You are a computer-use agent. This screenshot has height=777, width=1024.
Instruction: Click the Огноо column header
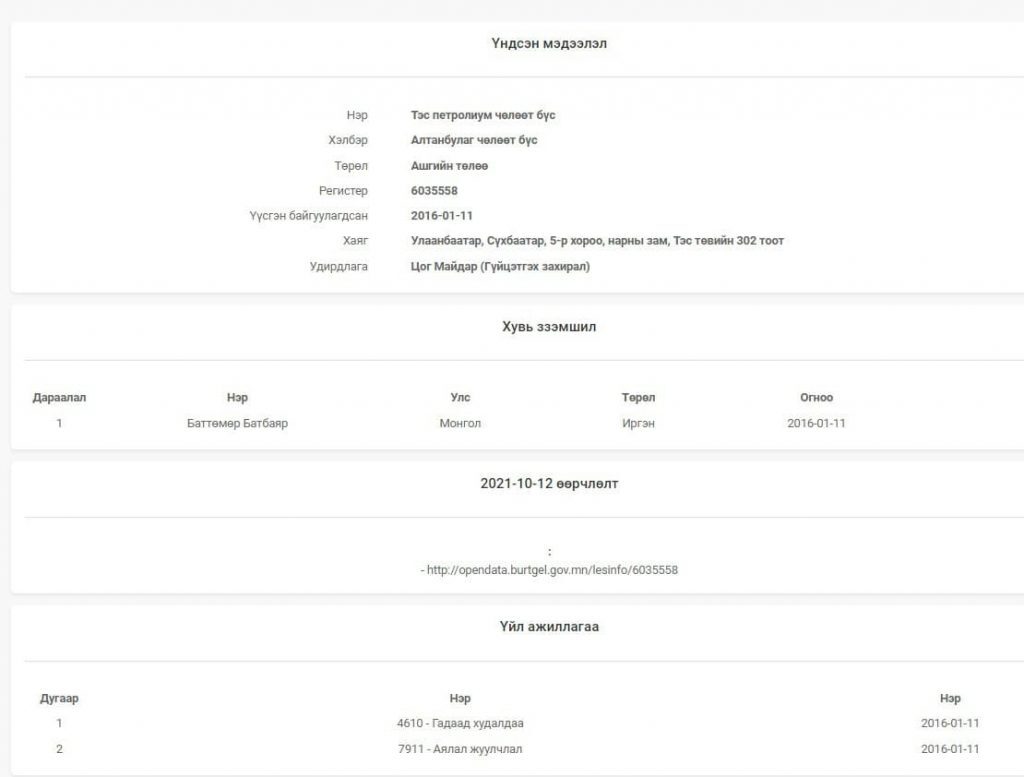pyautogui.click(x=816, y=398)
